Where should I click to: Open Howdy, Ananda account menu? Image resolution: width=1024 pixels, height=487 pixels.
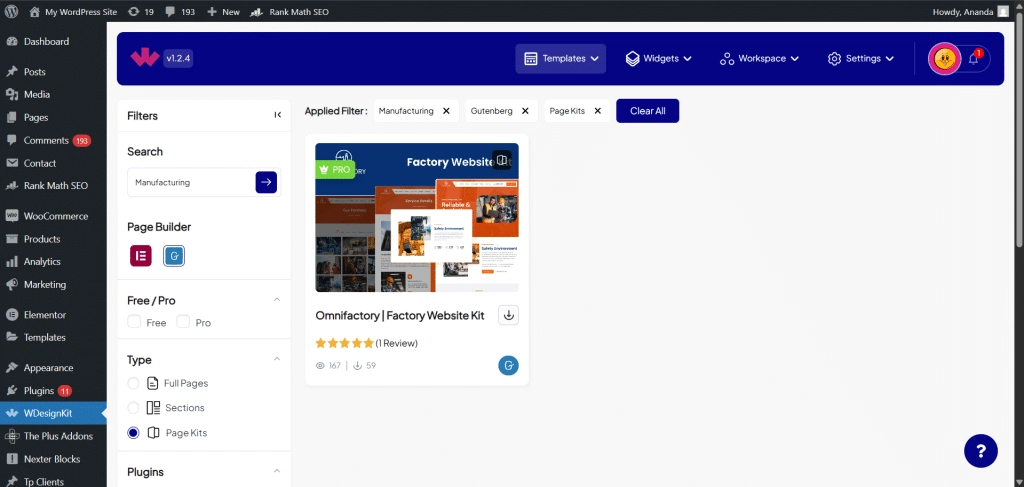click(971, 12)
